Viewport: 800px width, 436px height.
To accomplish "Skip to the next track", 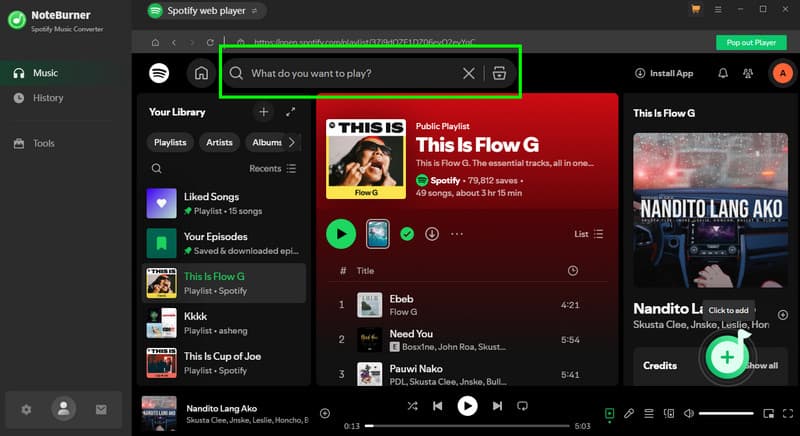I will (x=497, y=406).
